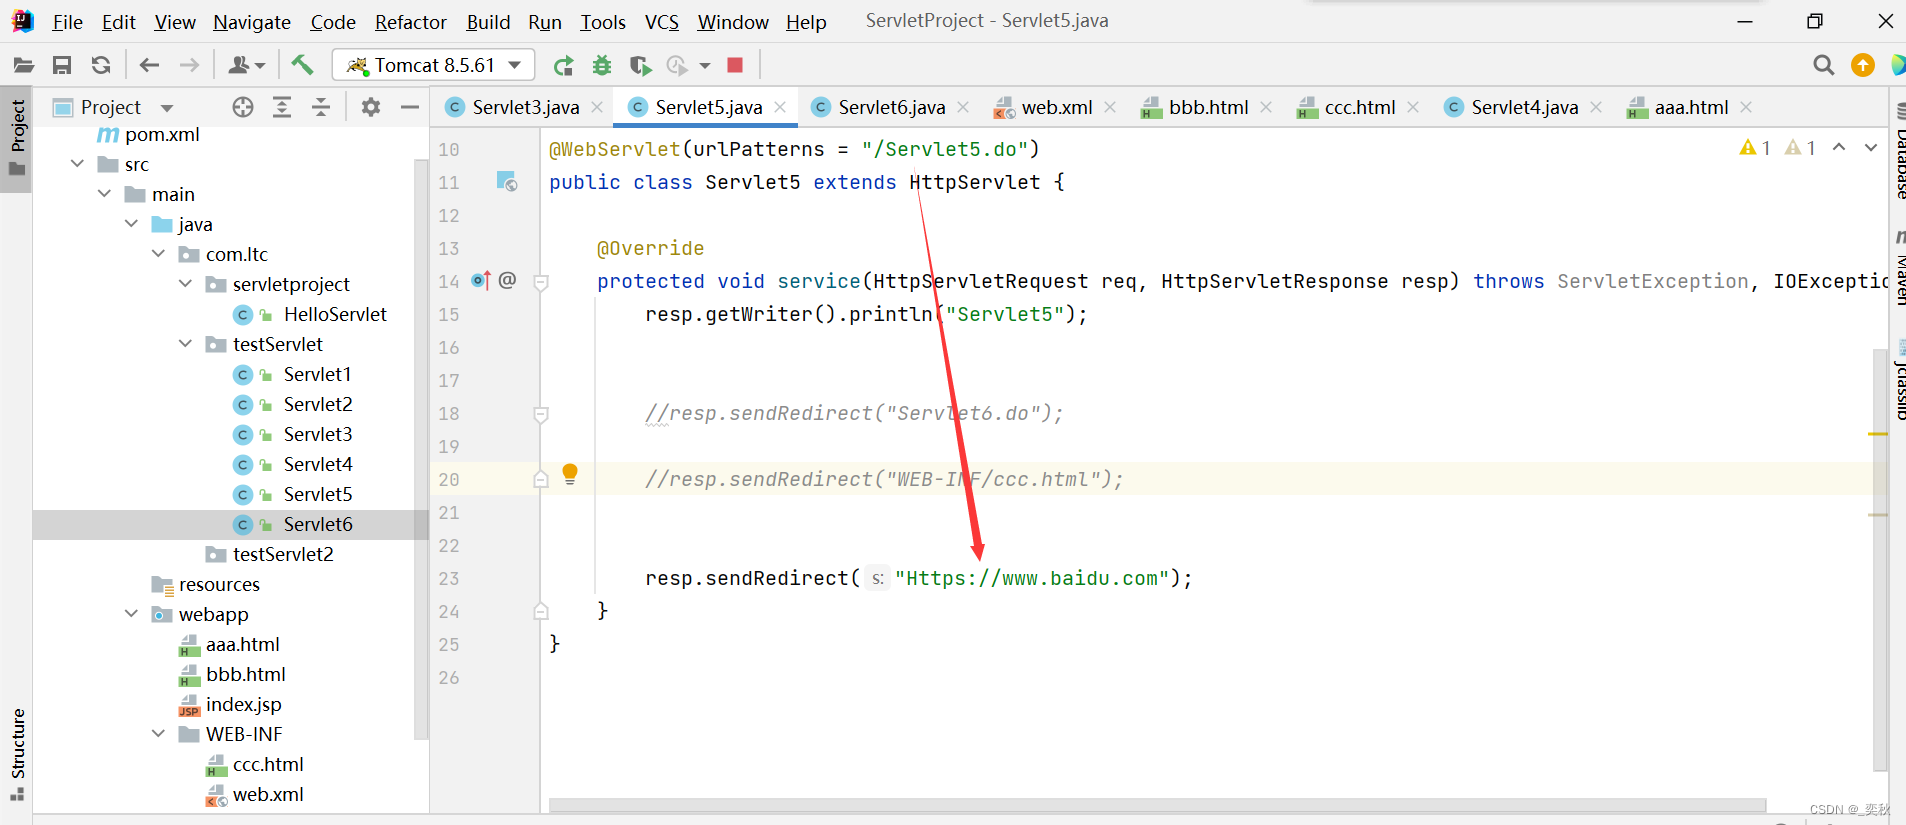Expand all in Project panel
The width and height of the screenshot is (1906, 825).
click(x=282, y=107)
